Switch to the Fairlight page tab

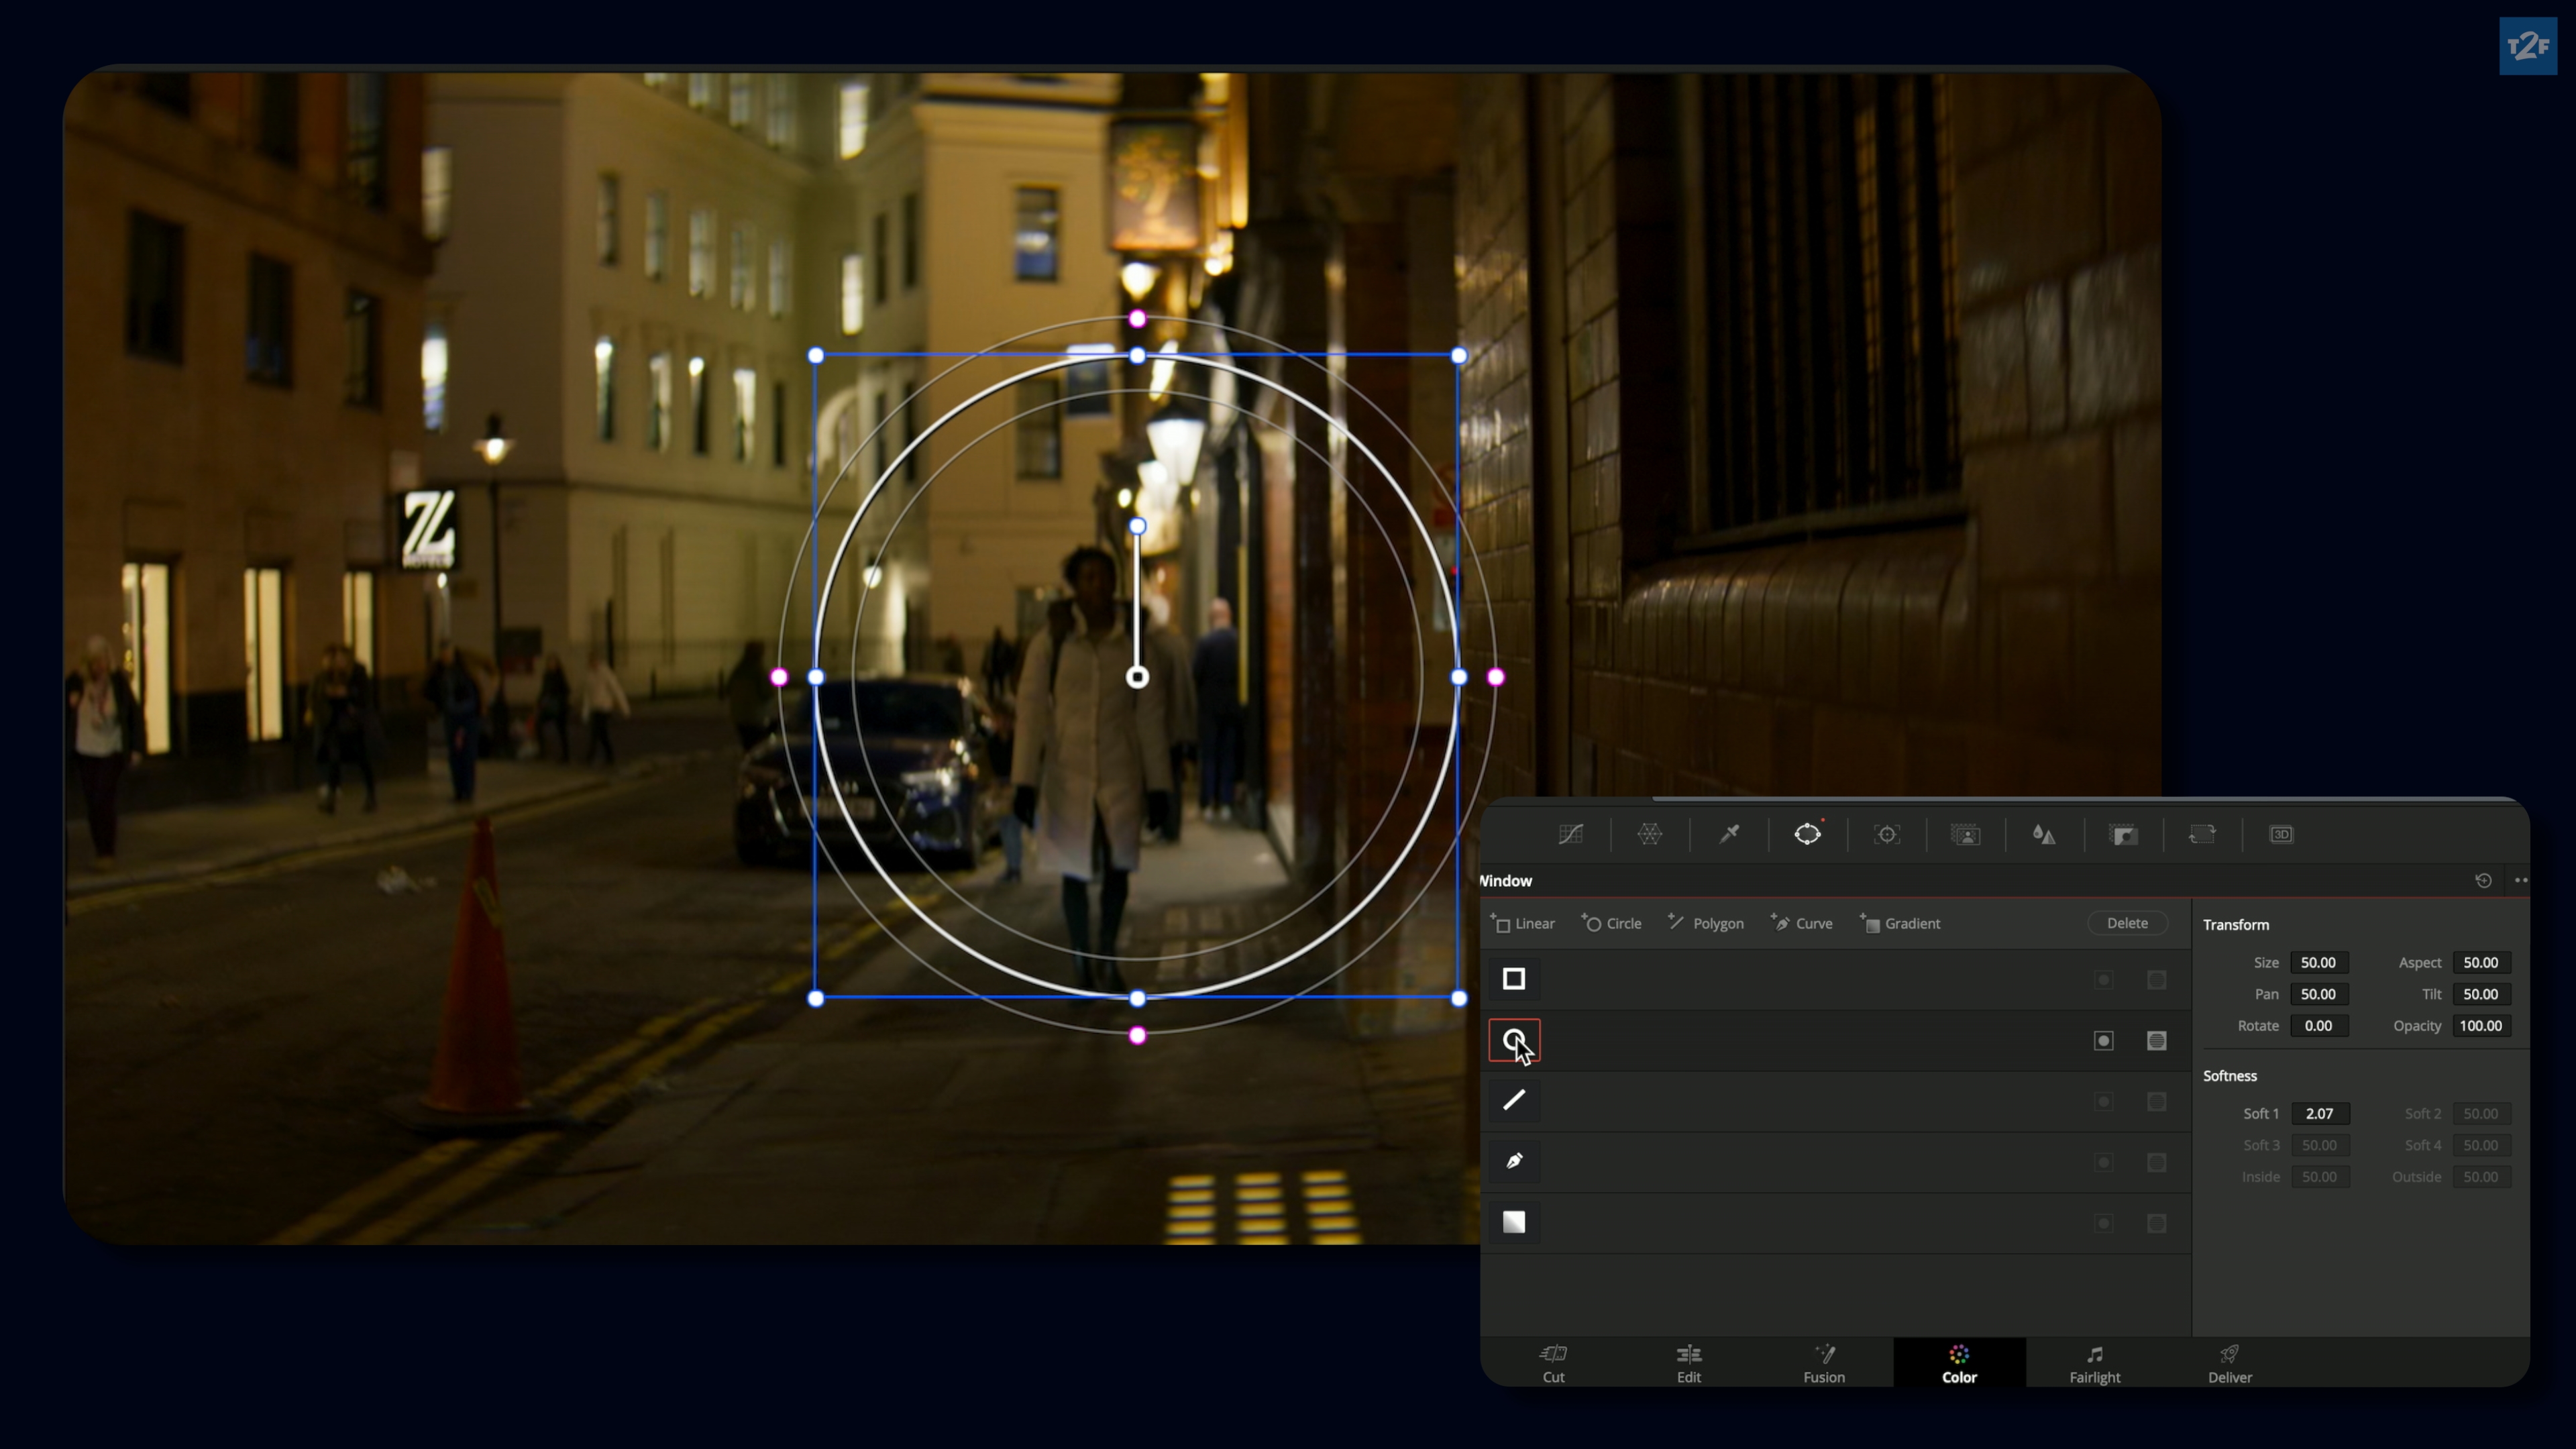(x=2094, y=1363)
